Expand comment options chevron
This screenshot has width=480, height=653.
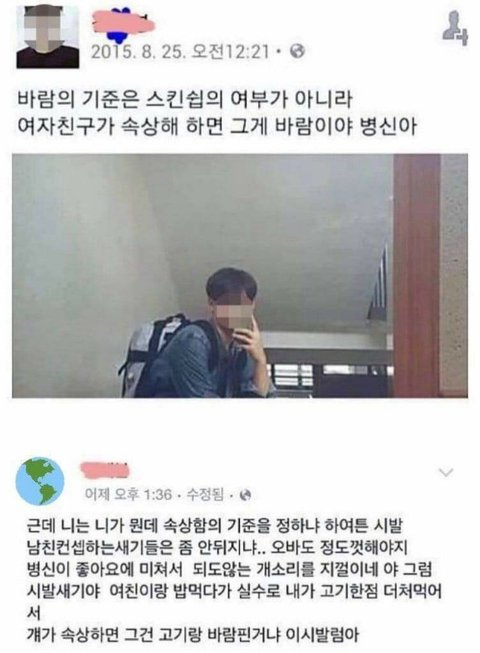446,472
